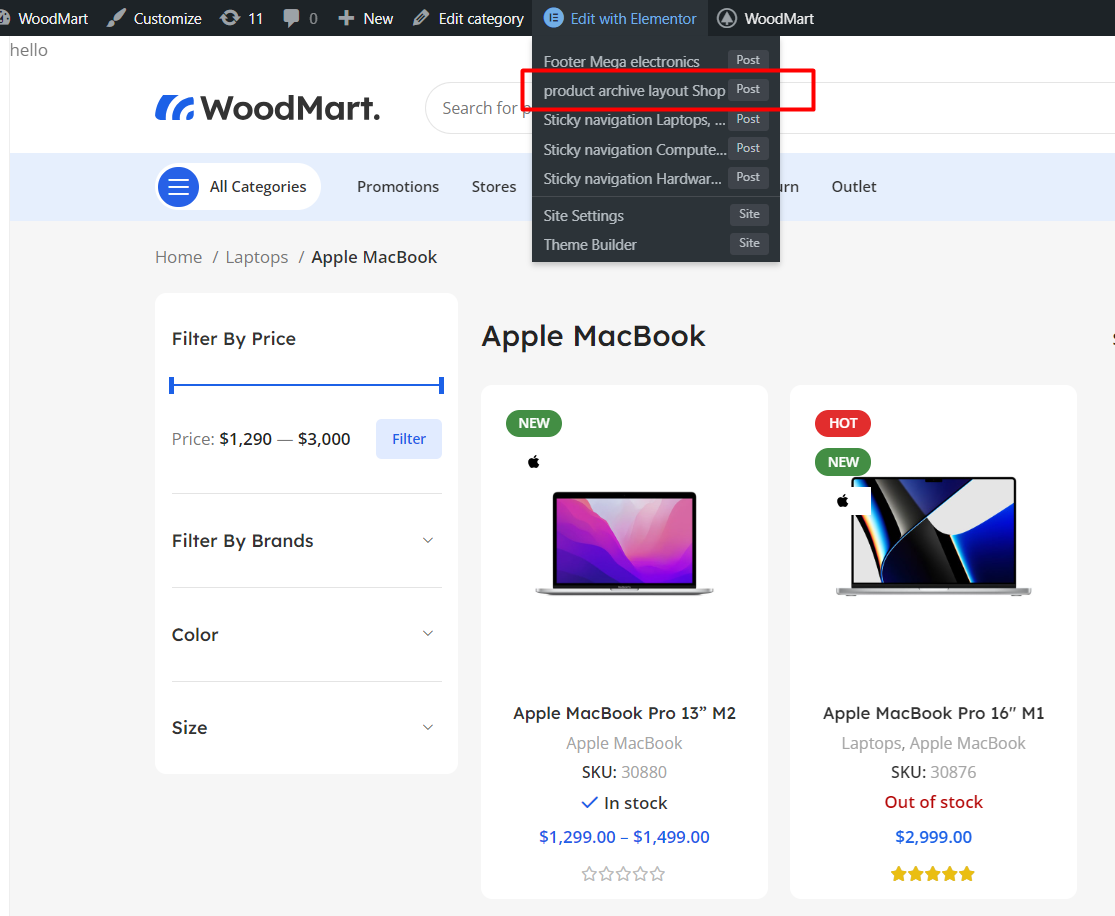
Task: Click the NEW badge on MacBook Pro 13
Action: coord(534,423)
